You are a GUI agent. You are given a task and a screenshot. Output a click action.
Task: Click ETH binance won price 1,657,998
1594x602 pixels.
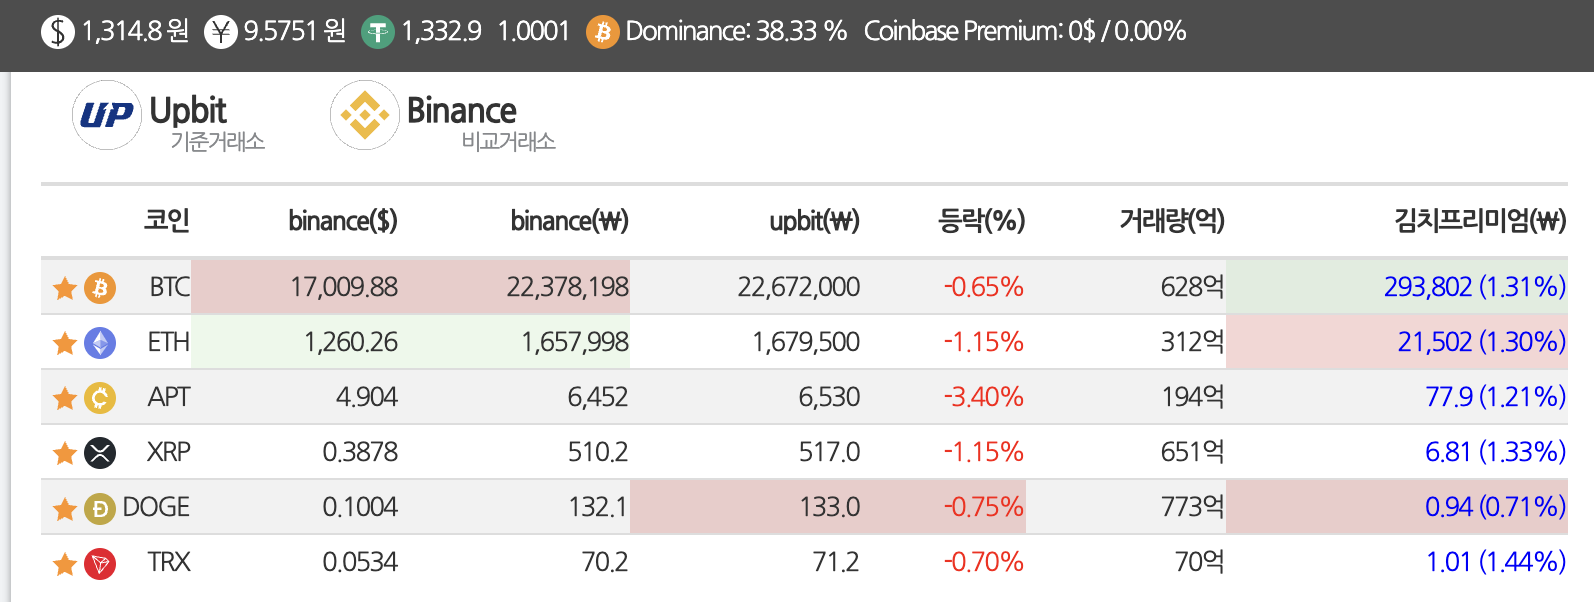pos(575,342)
